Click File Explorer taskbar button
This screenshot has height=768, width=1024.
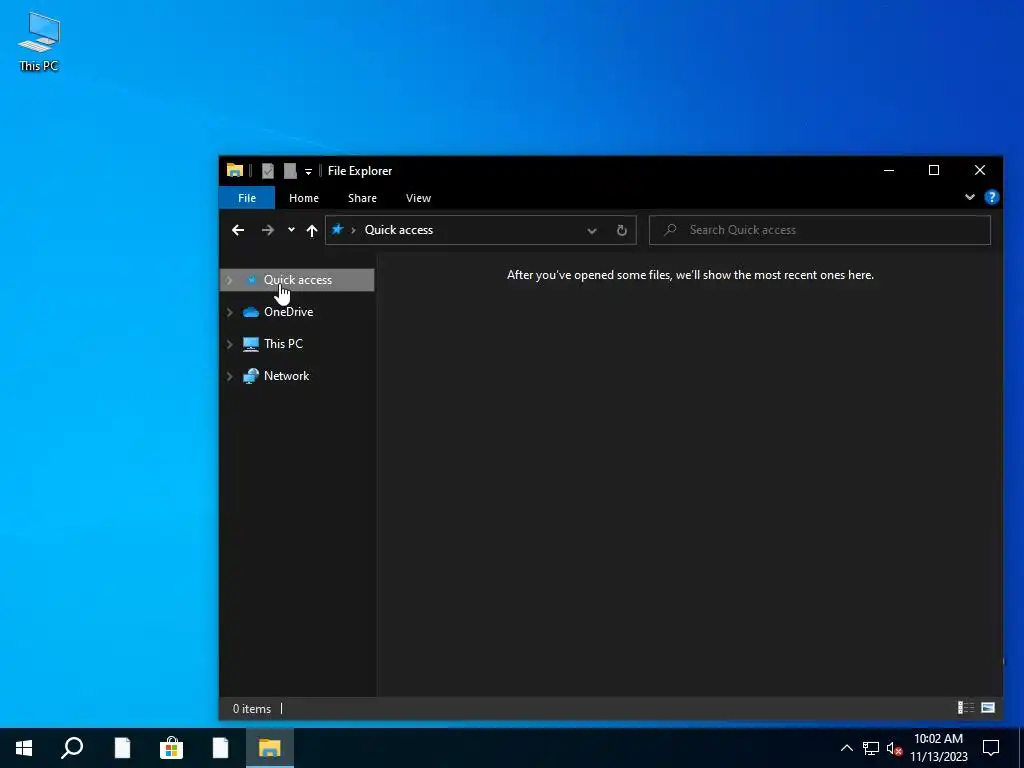tap(270, 748)
